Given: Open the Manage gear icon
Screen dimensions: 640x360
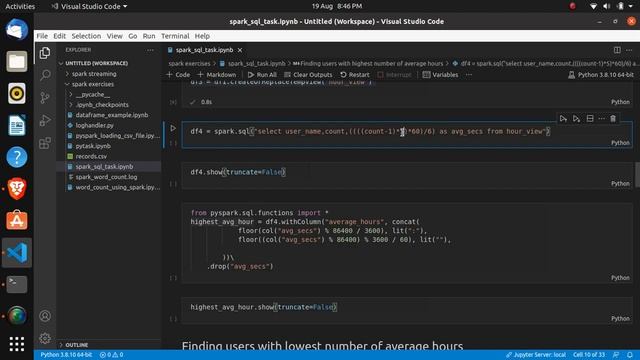Looking at the screenshot, I should coord(45,338).
